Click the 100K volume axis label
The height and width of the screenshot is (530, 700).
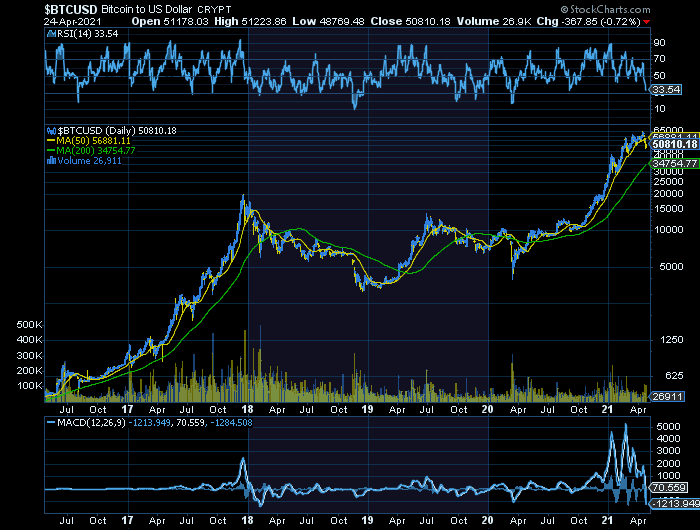click(29, 385)
